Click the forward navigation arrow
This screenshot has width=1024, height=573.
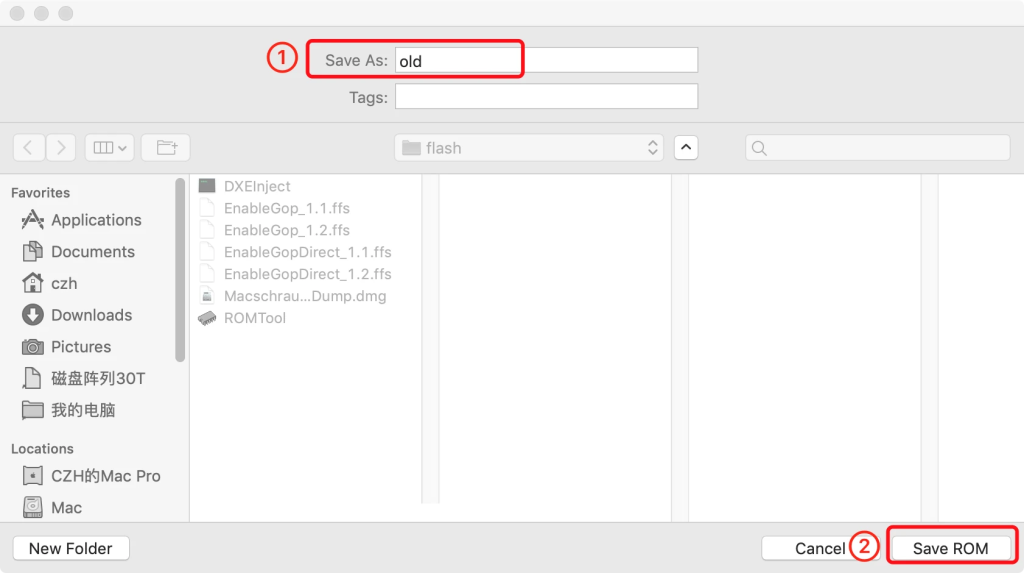coord(61,148)
